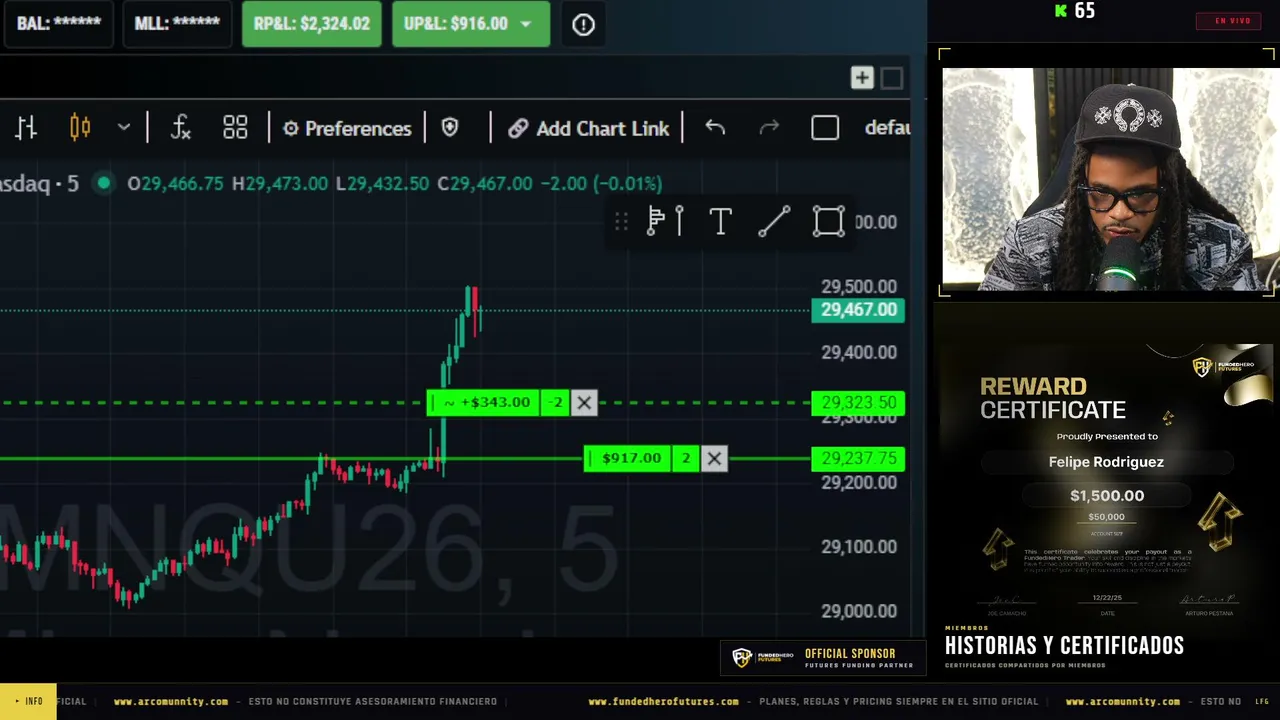The width and height of the screenshot is (1280, 720).
Task: Click the green status dot by symbol
Action: tap(103, 183)
